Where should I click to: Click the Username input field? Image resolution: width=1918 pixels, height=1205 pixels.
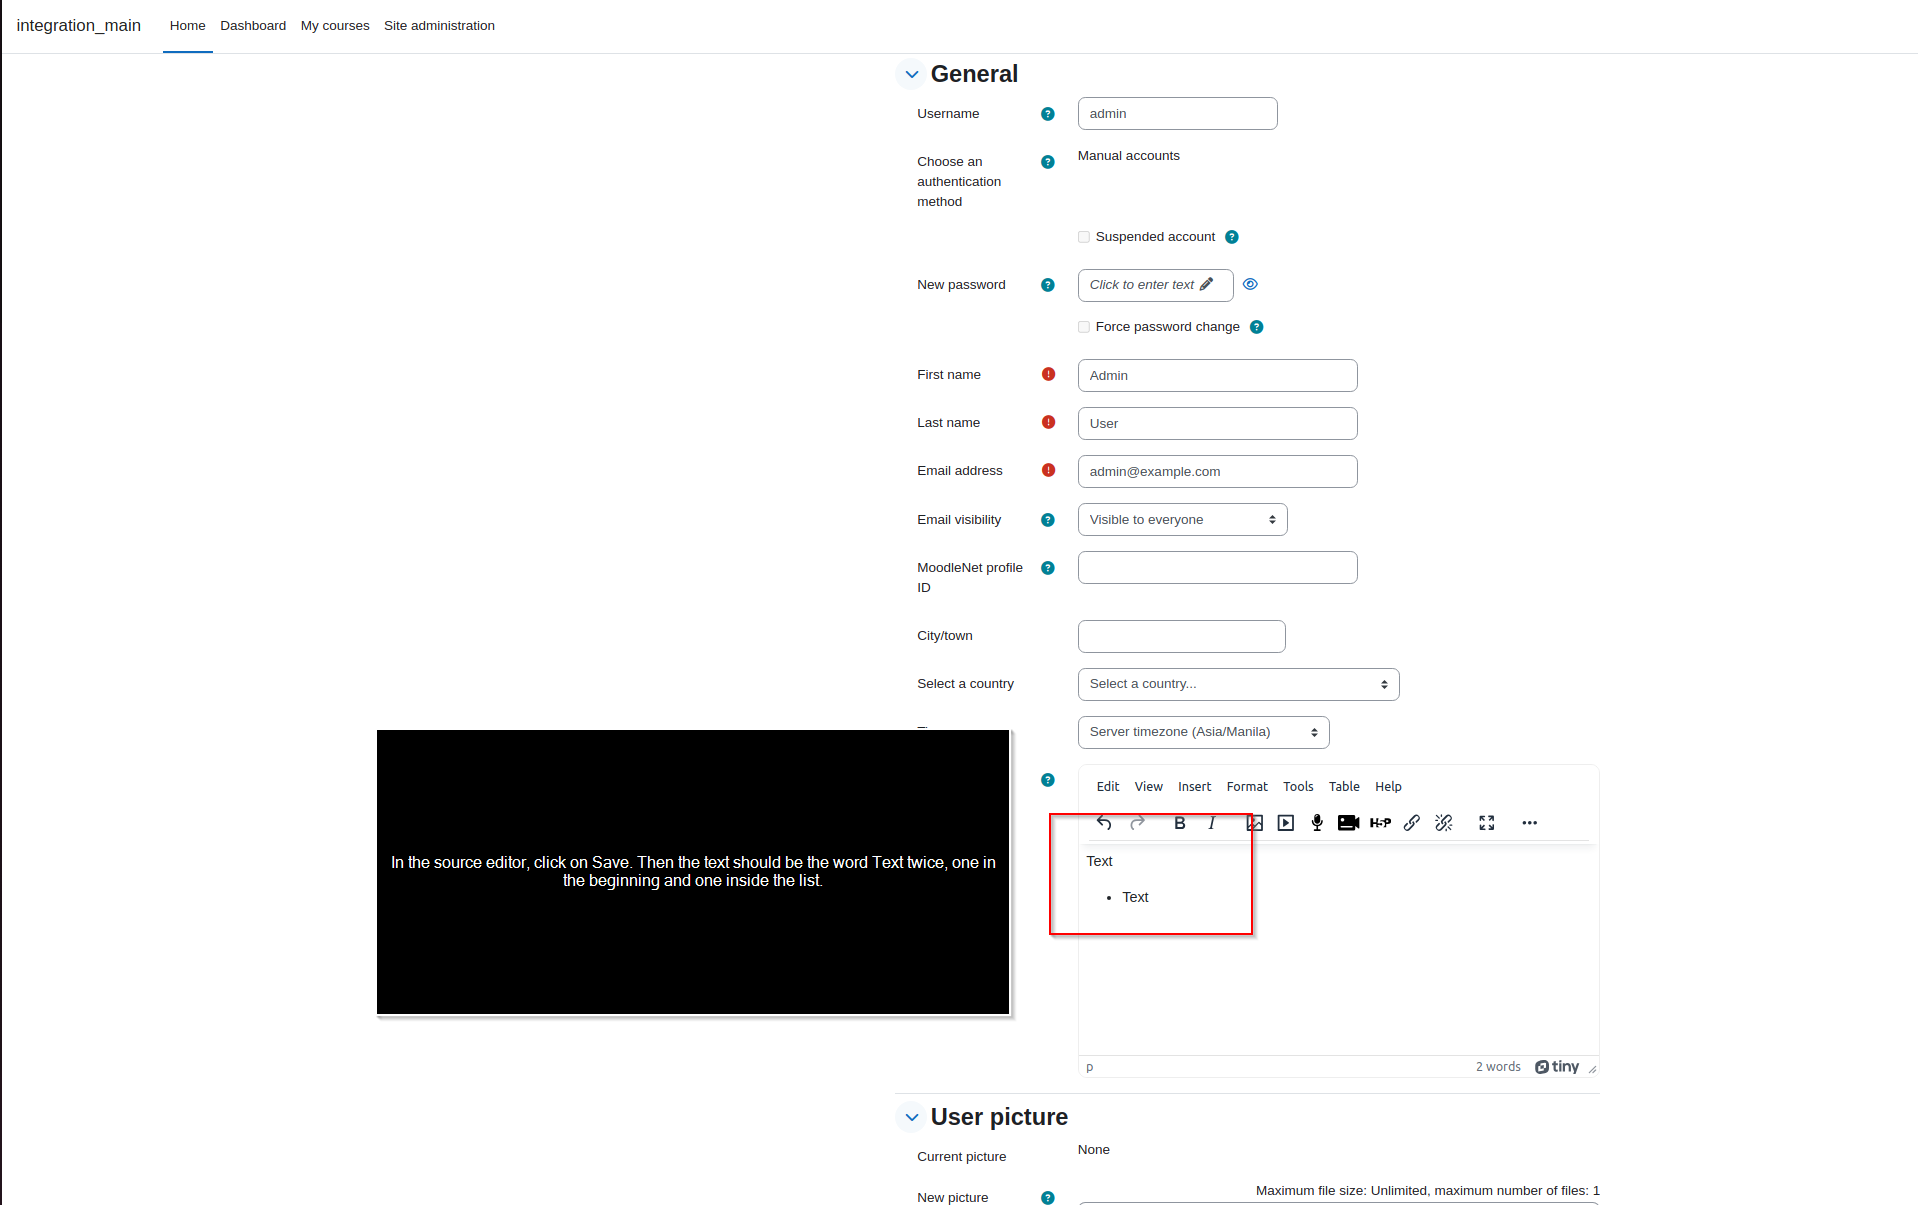pos(1177,114)
